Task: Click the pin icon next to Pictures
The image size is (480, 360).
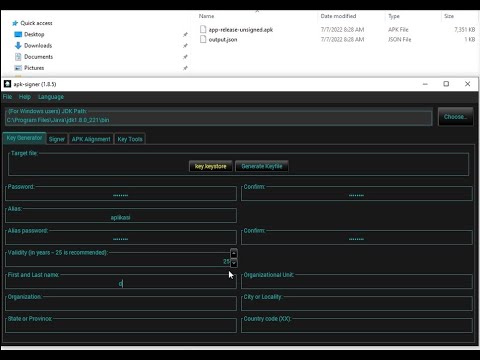Action: (x=185, y=68)
